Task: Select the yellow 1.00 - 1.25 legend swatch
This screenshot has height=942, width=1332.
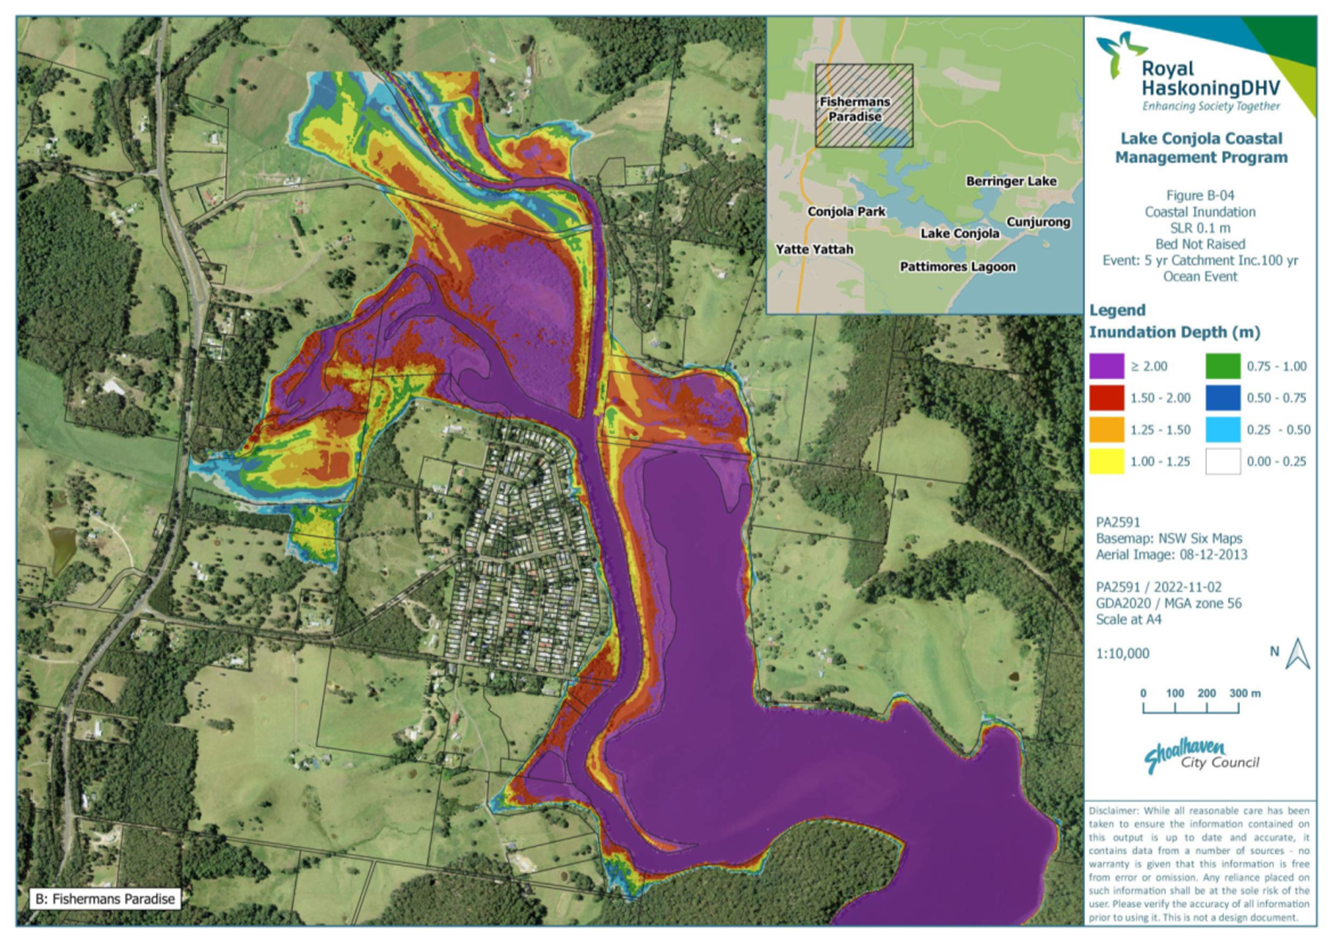Action: tap(1106, 461)
